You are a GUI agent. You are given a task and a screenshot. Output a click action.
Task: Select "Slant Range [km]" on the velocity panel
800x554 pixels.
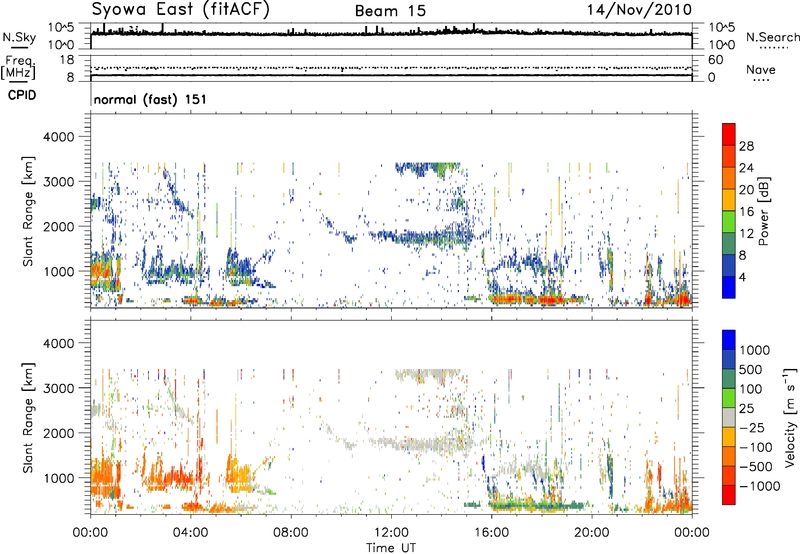click(28, 418)
